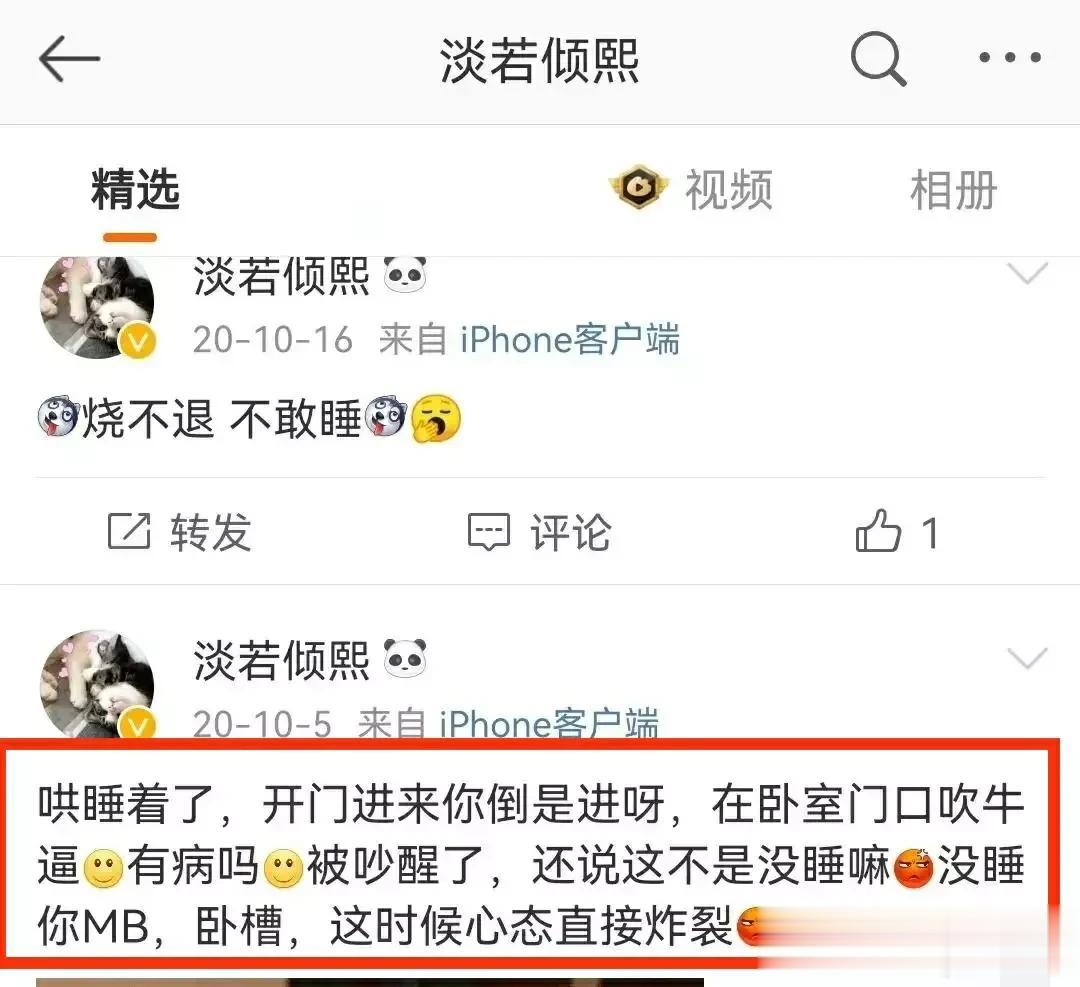Open the post text starting 哄睡着了
This screenshot has width=1080, height=987.
[530, 864]
